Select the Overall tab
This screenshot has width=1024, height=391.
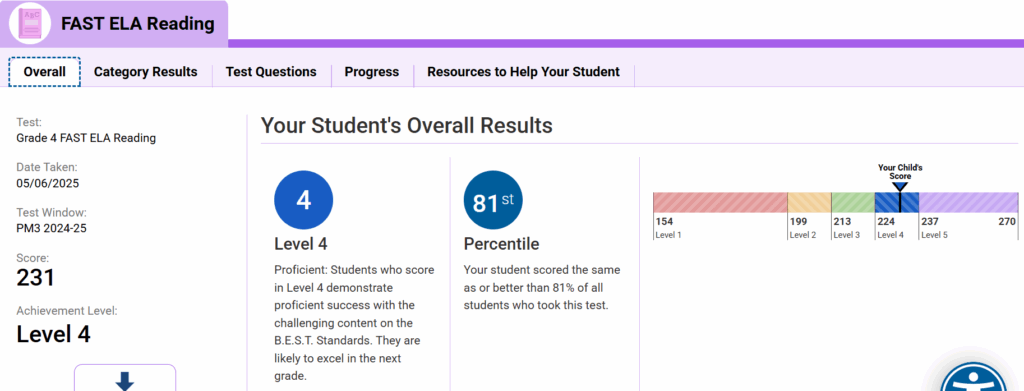pyautogui.click(x=44, y=72)
